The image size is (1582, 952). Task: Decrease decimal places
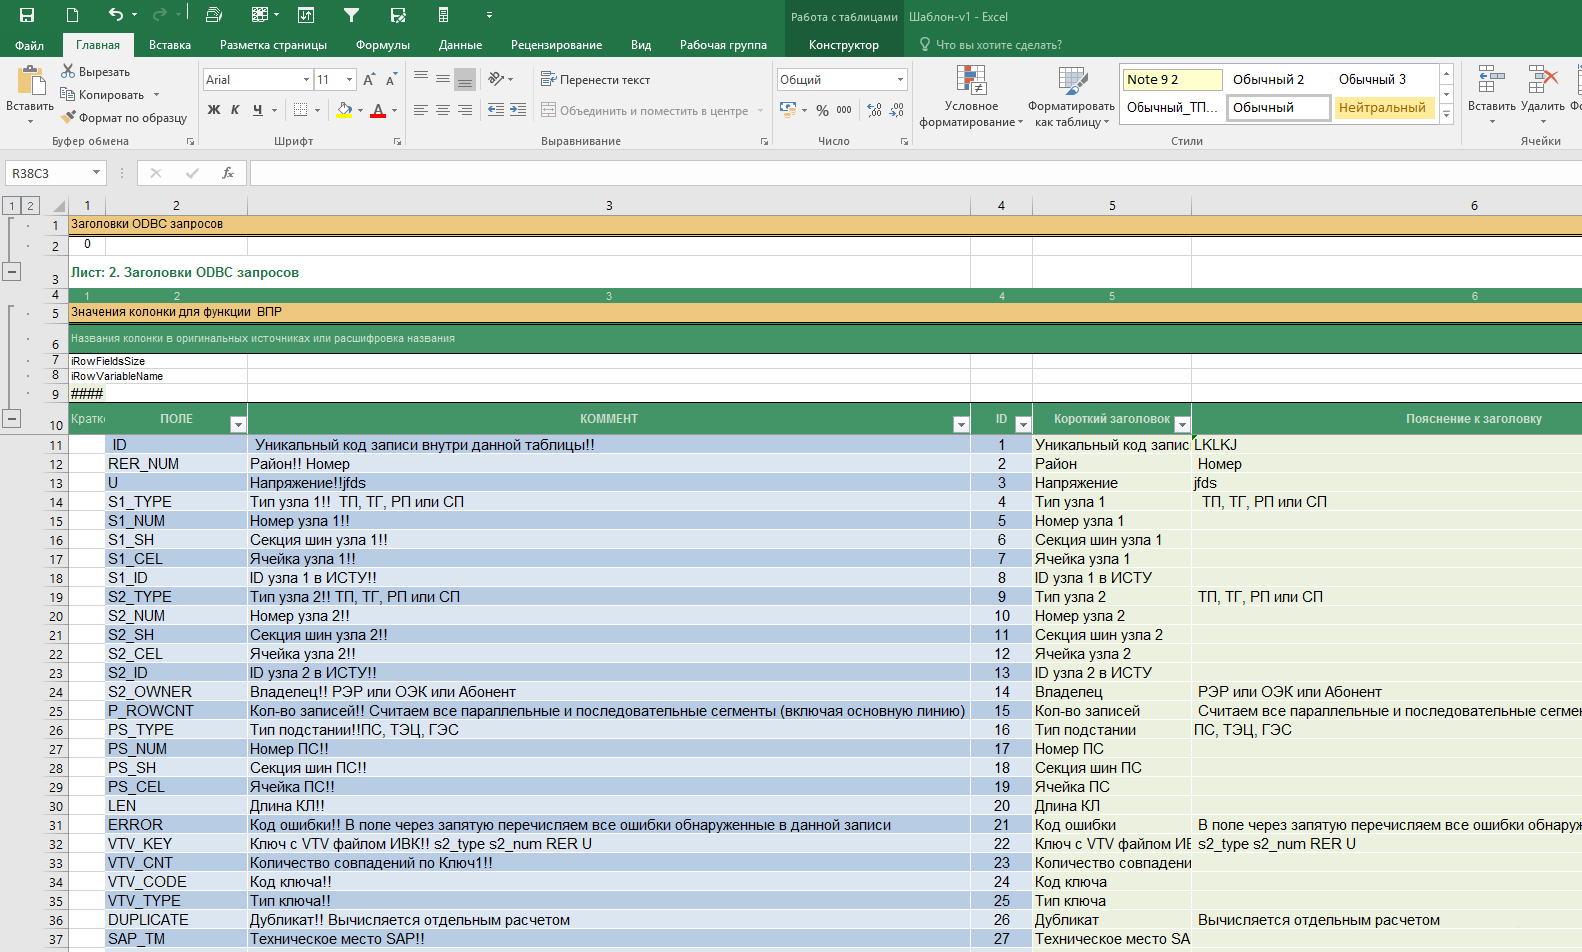click(897, 110)
